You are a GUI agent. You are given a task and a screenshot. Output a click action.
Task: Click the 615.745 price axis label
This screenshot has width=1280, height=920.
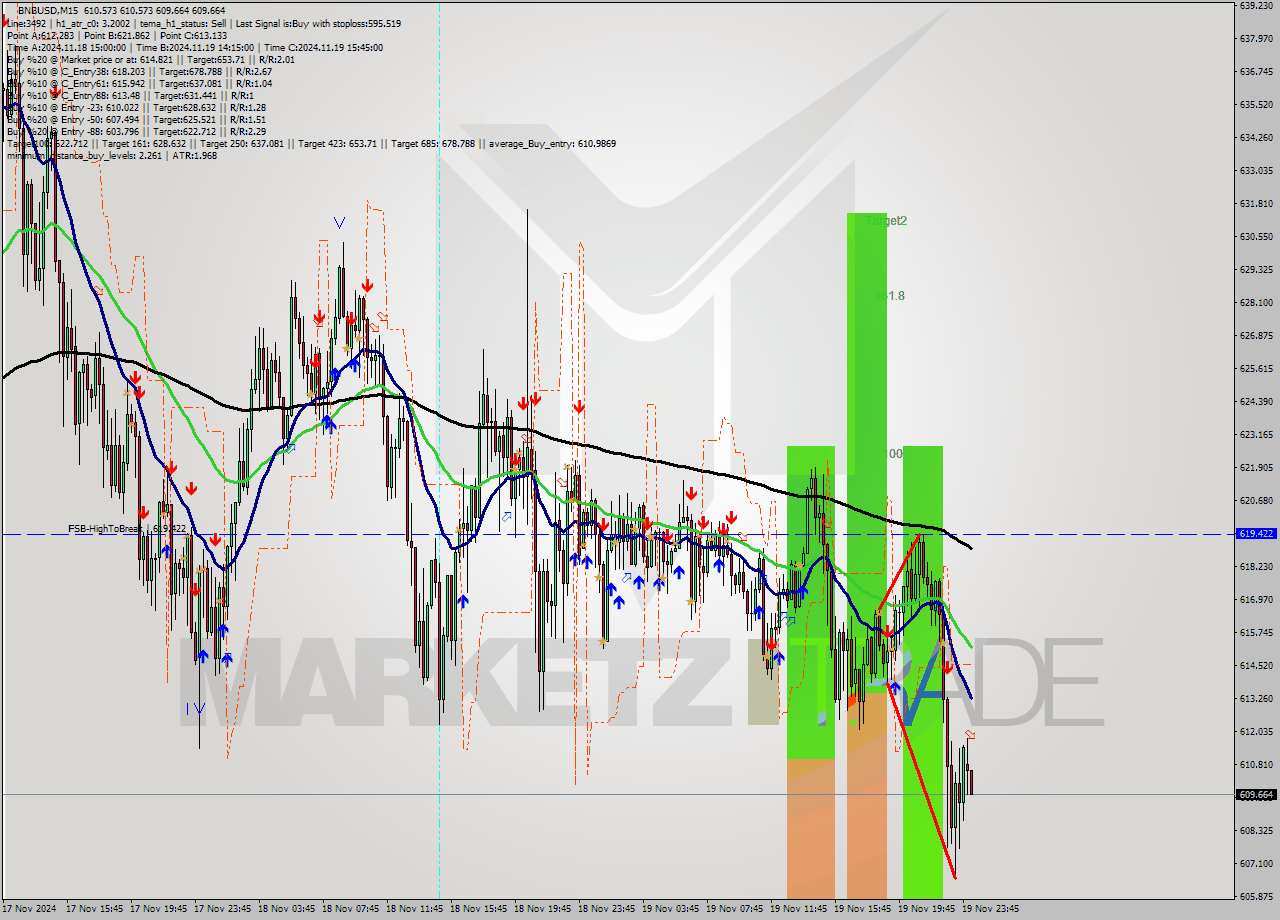[1256, 632]
